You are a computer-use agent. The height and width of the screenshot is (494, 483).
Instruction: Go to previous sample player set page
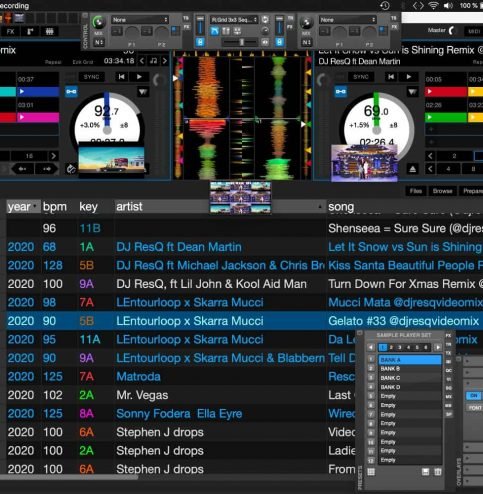pos(371,347)
